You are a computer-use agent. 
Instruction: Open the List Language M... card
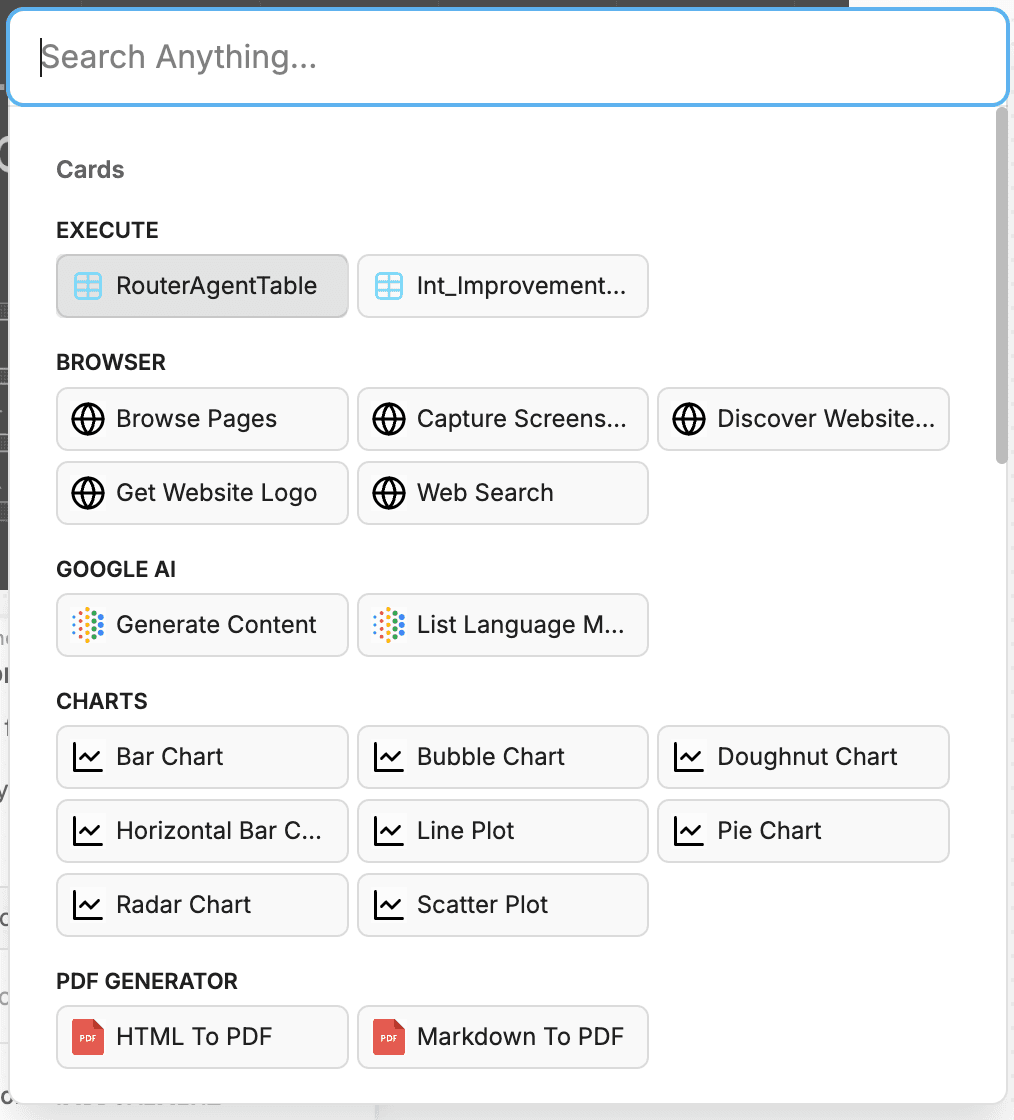503,625
